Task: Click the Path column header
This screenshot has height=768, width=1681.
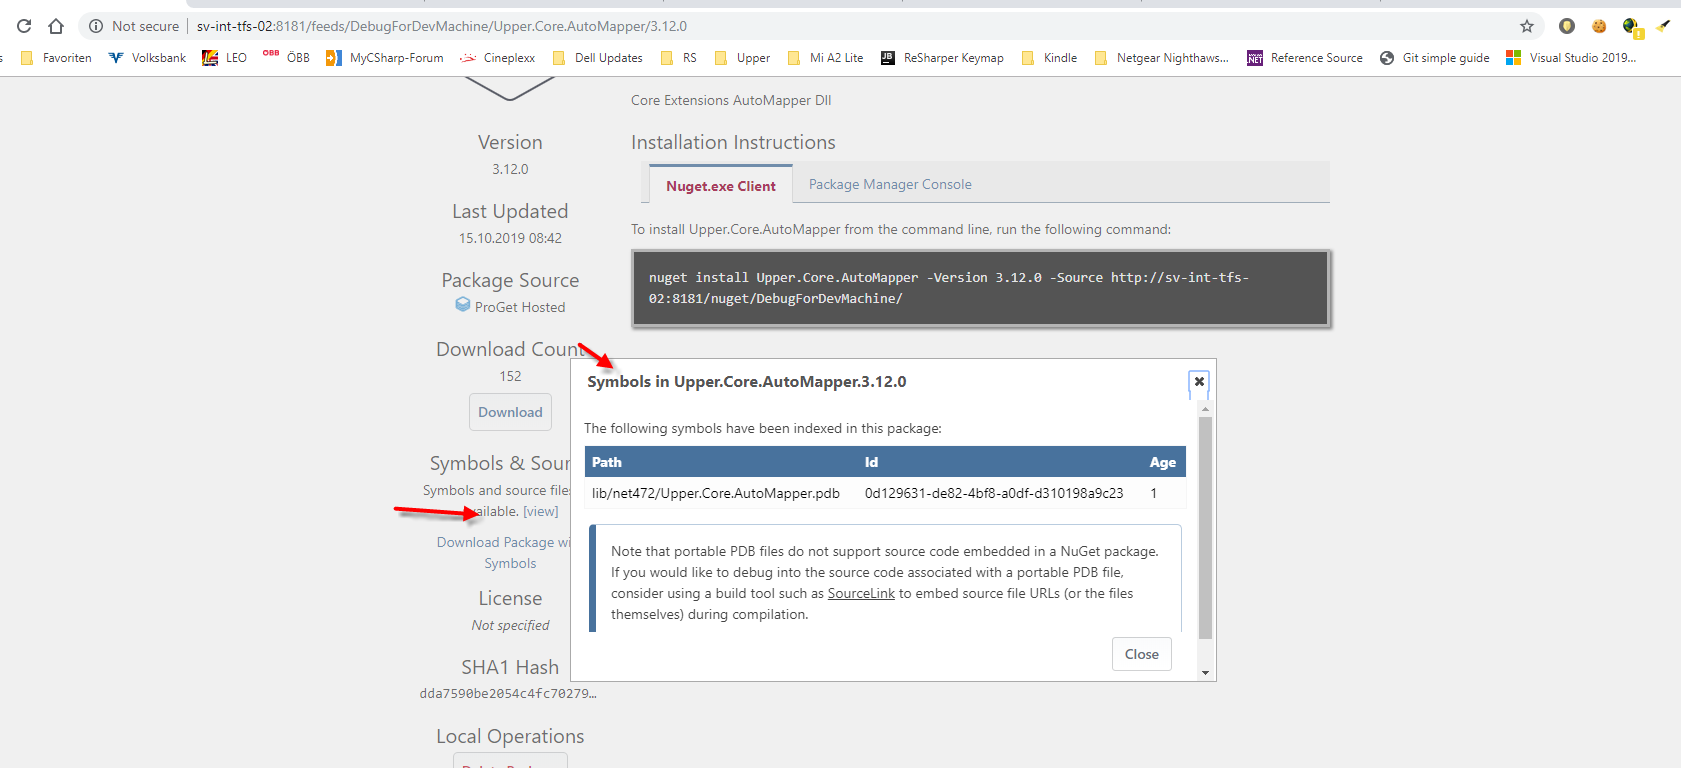Action: [x=607, y=462]
